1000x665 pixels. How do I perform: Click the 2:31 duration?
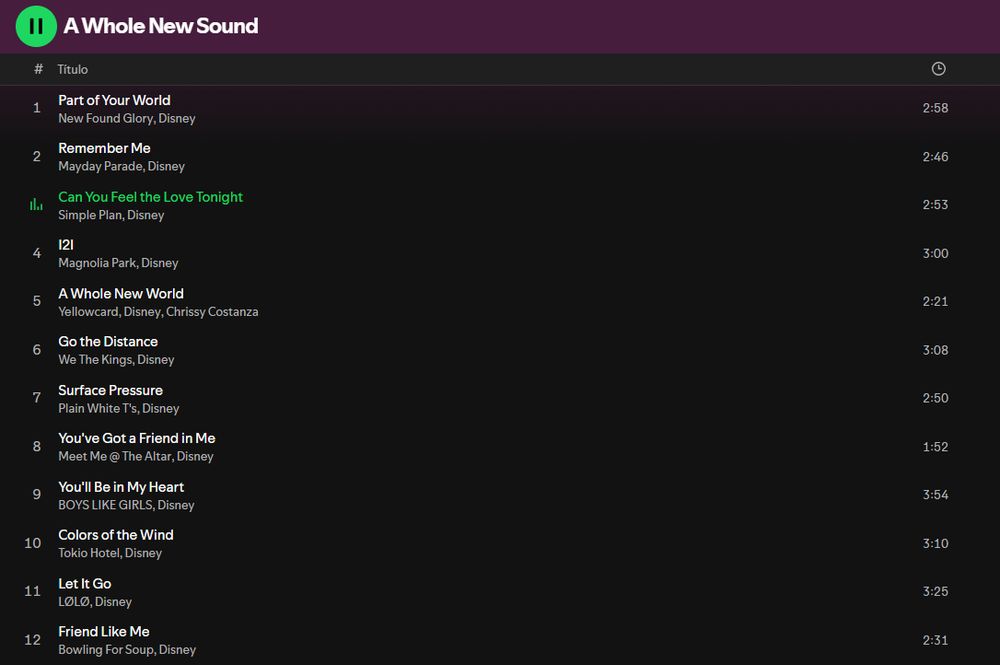pyautogui.click(x=935, y=639)
